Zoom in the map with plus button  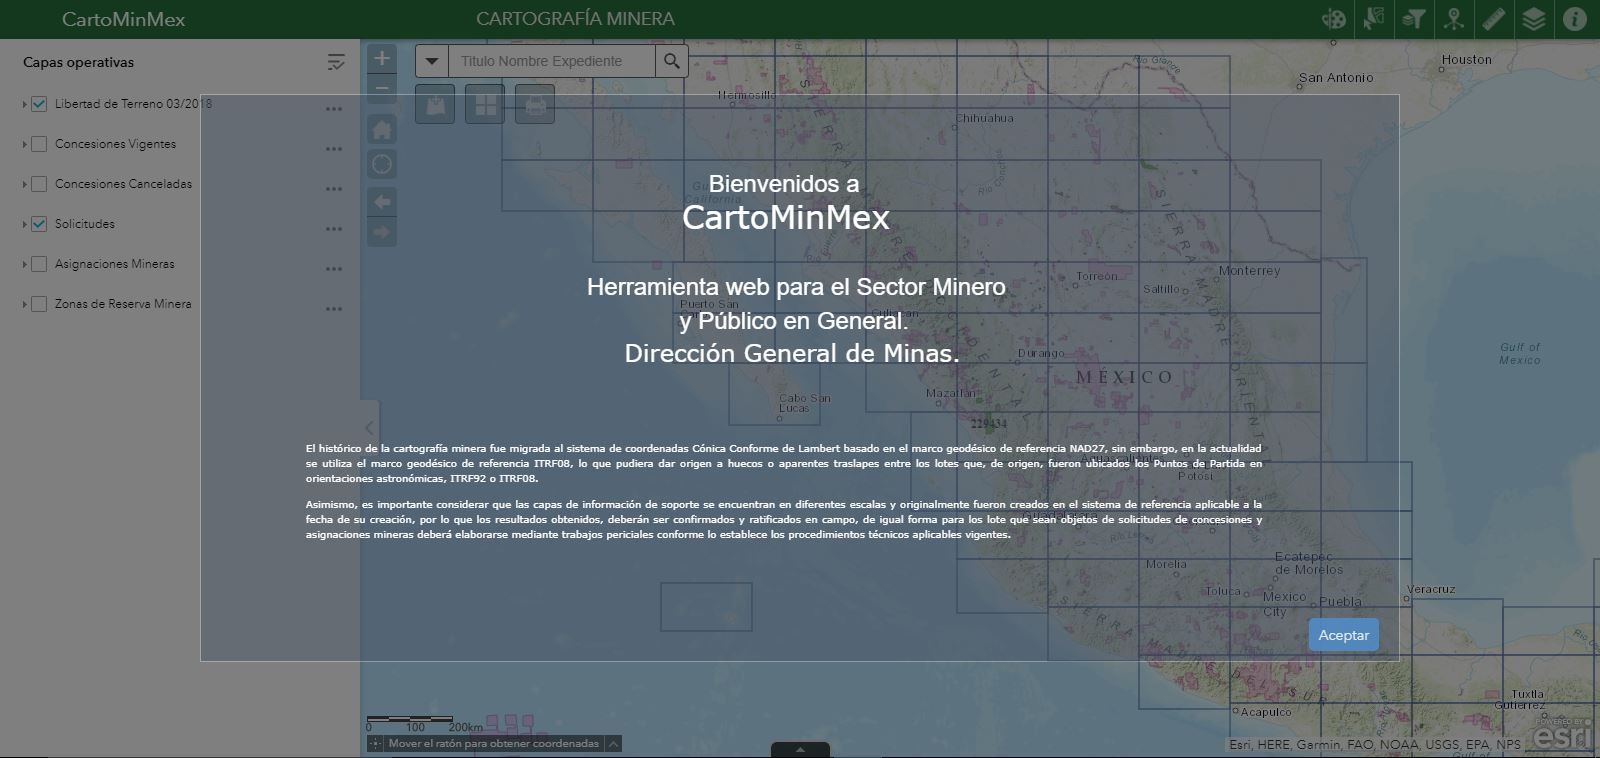(382, 59)
